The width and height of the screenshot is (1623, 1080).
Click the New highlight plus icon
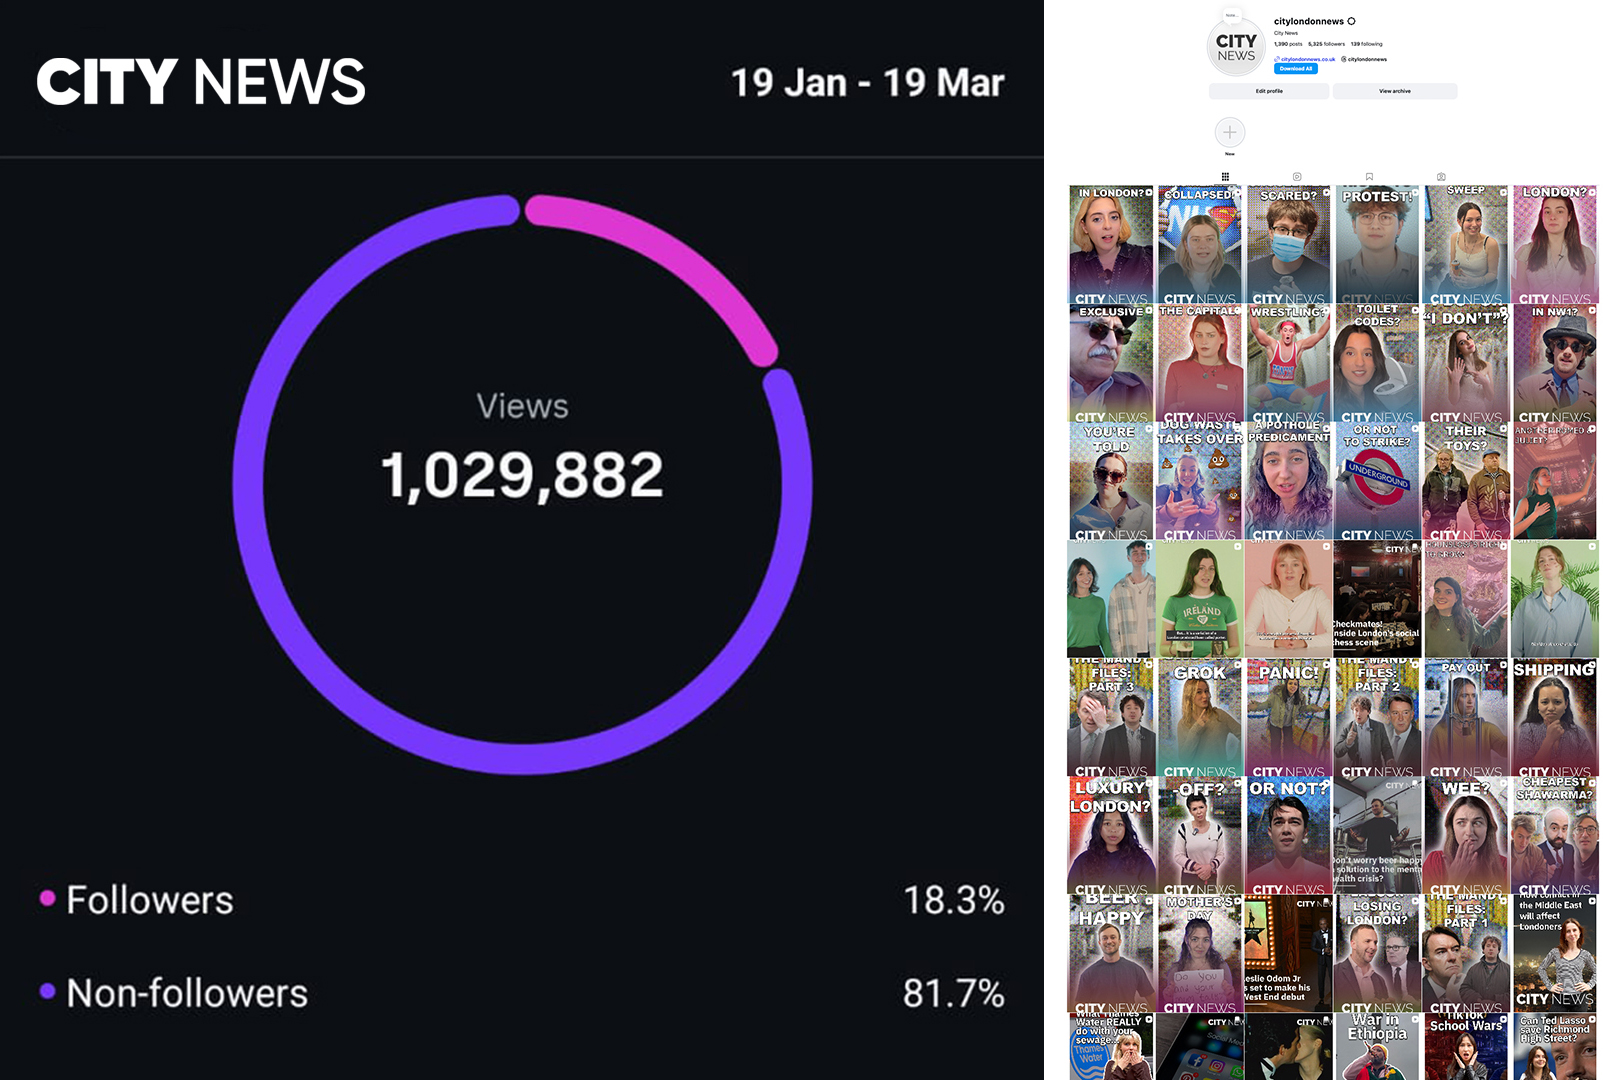coord(1229,133)
